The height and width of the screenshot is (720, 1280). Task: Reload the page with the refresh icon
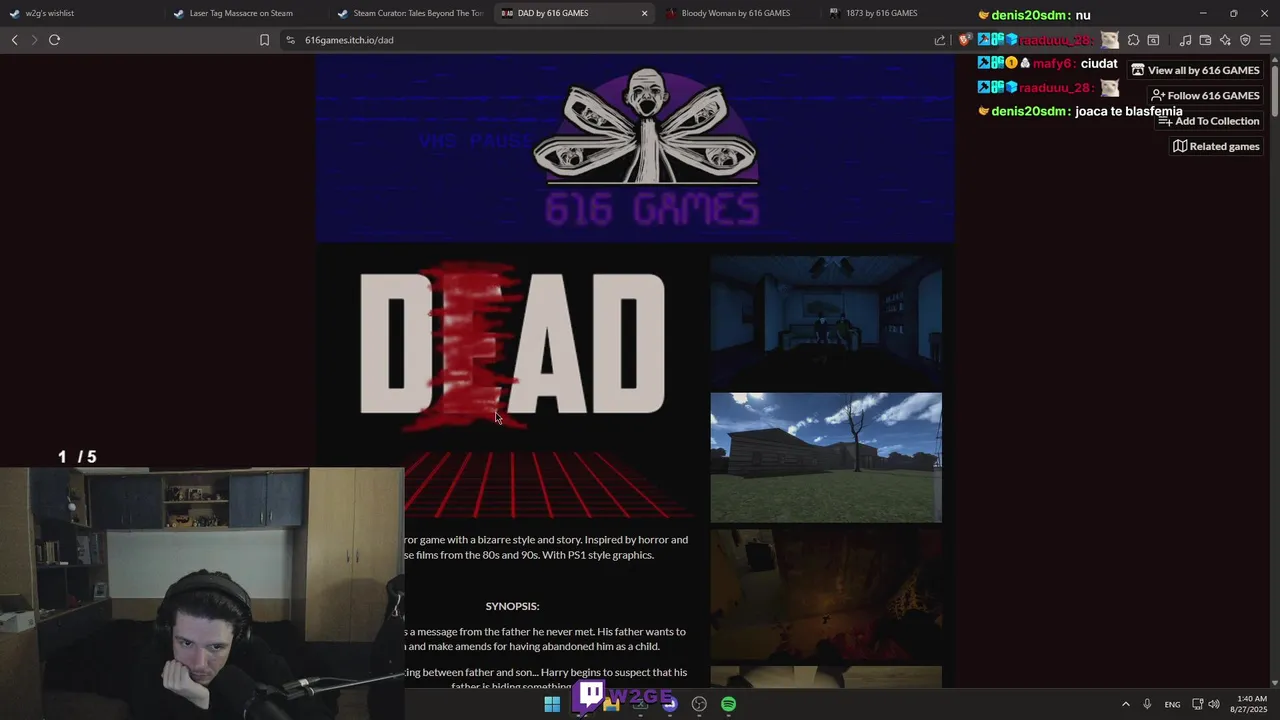(54, 40)
